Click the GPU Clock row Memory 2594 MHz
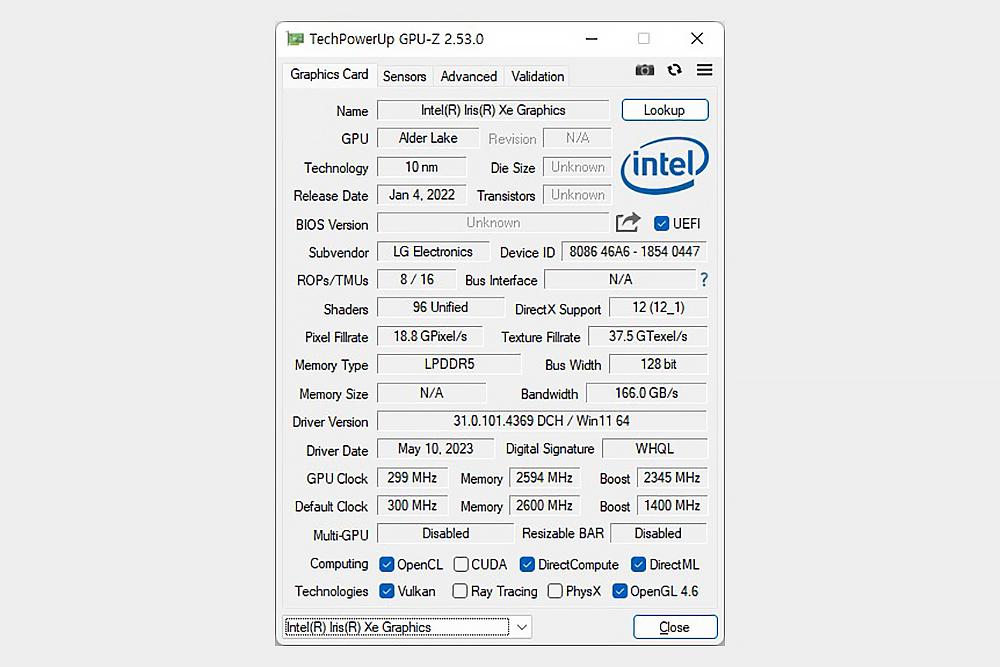 click(544, 478)
